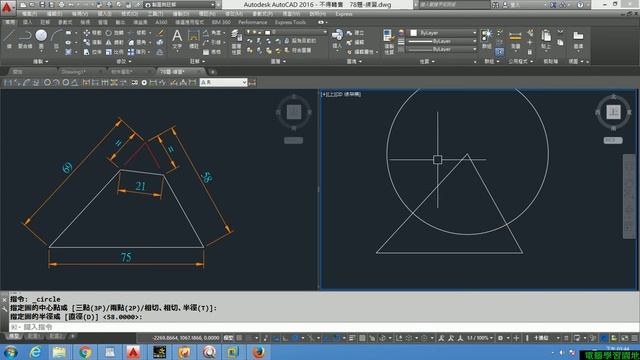
Task: Open the workspace dropdown in quick access toolbar
Action: [180, 5]
